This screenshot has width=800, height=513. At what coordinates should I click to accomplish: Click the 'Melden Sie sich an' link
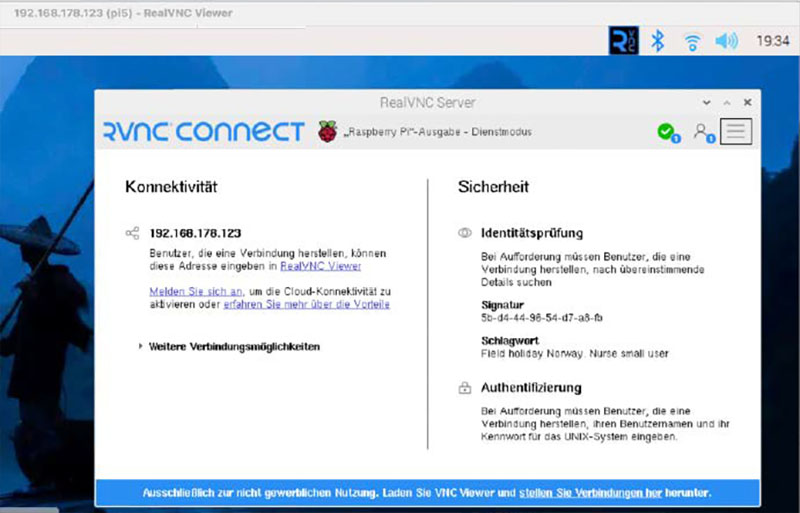tap(196, 291)
